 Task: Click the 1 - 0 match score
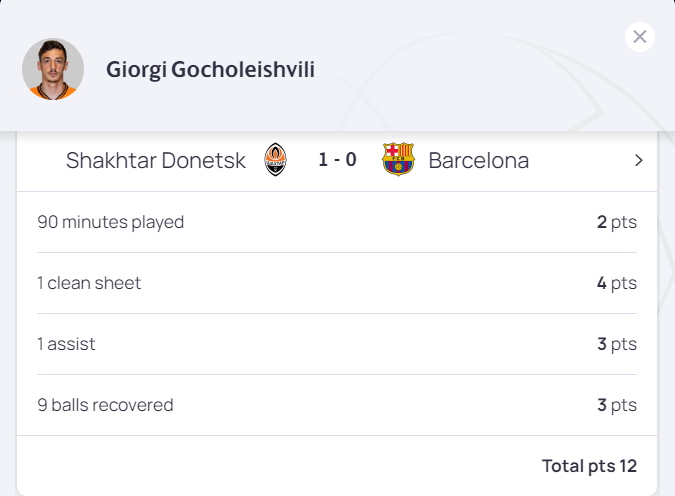coord(337,160)
